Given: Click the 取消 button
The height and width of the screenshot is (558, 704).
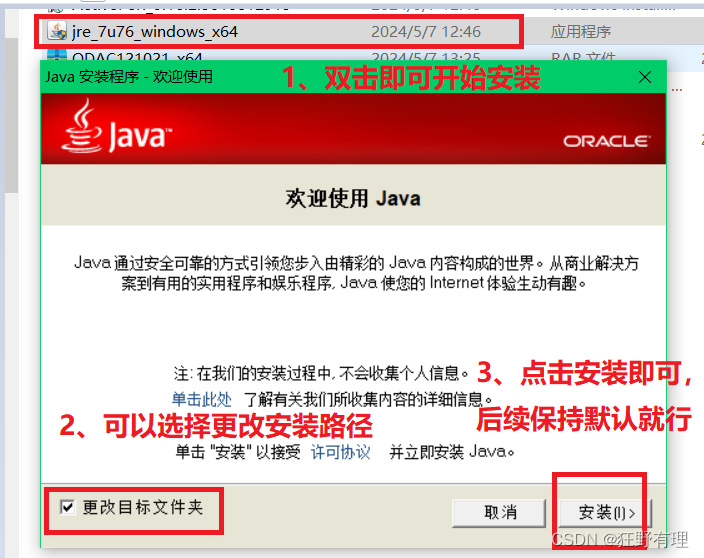Looking at the screenshot, I should (499, 513).
